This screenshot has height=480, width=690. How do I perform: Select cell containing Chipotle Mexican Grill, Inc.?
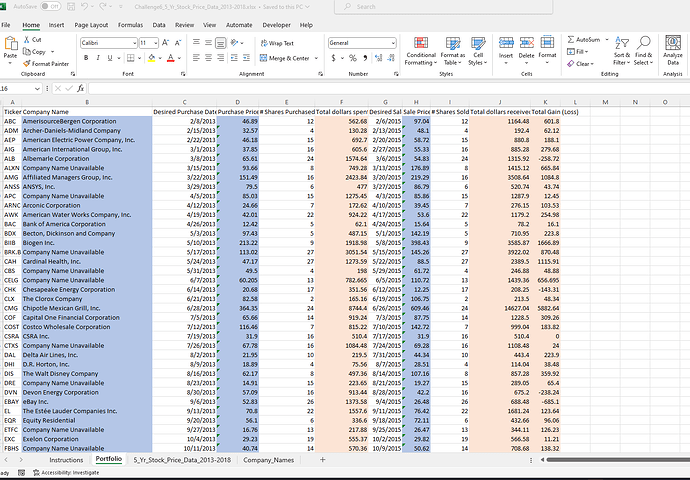[x=87, y=308]
